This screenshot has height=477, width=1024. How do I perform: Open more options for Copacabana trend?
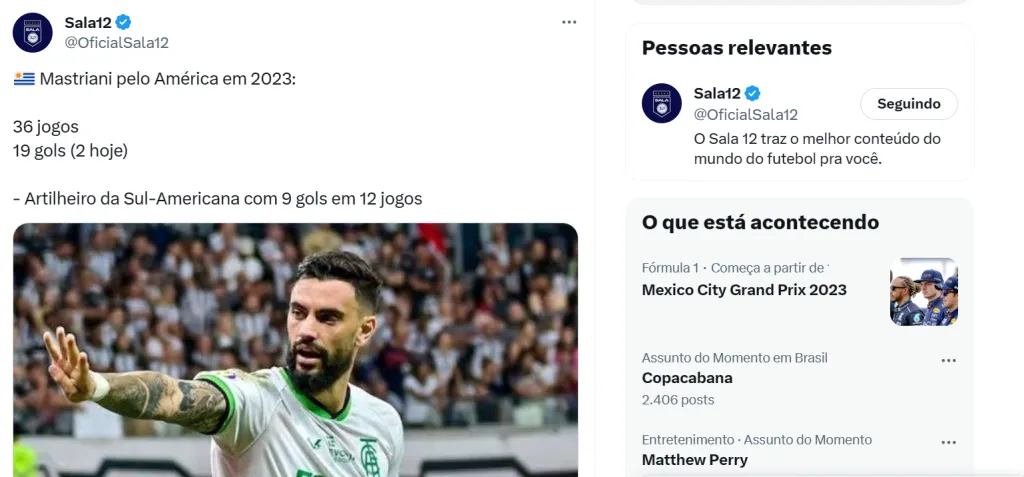948,360
